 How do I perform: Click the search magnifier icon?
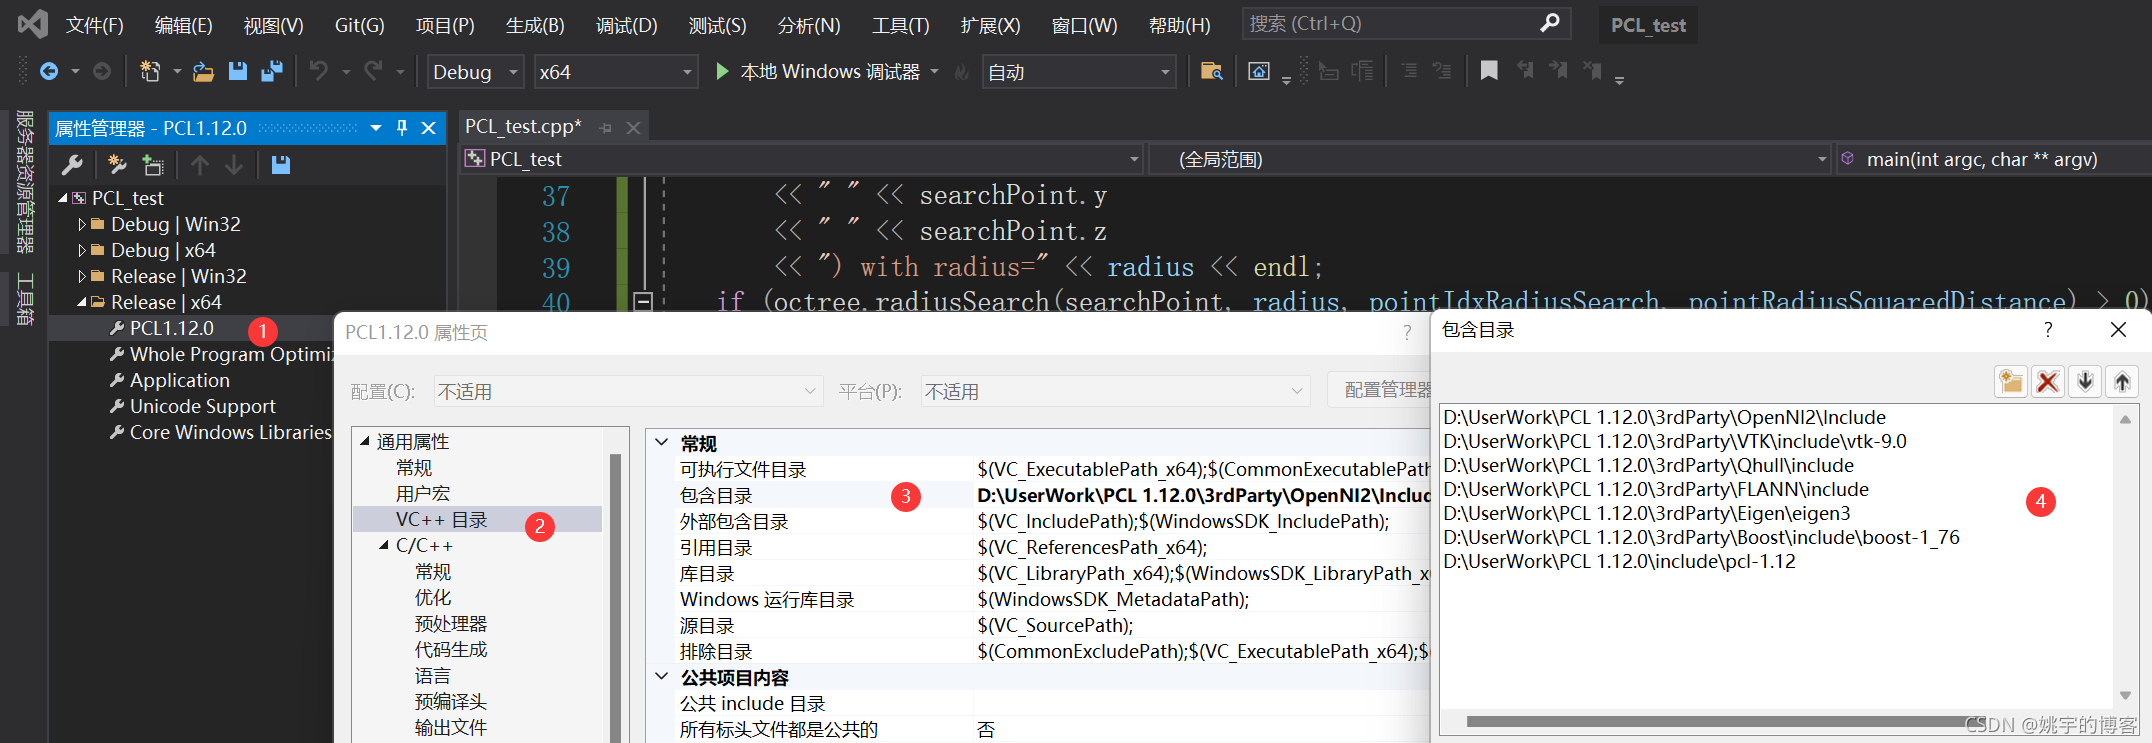pyautogui.click(x=1550, y=23)
